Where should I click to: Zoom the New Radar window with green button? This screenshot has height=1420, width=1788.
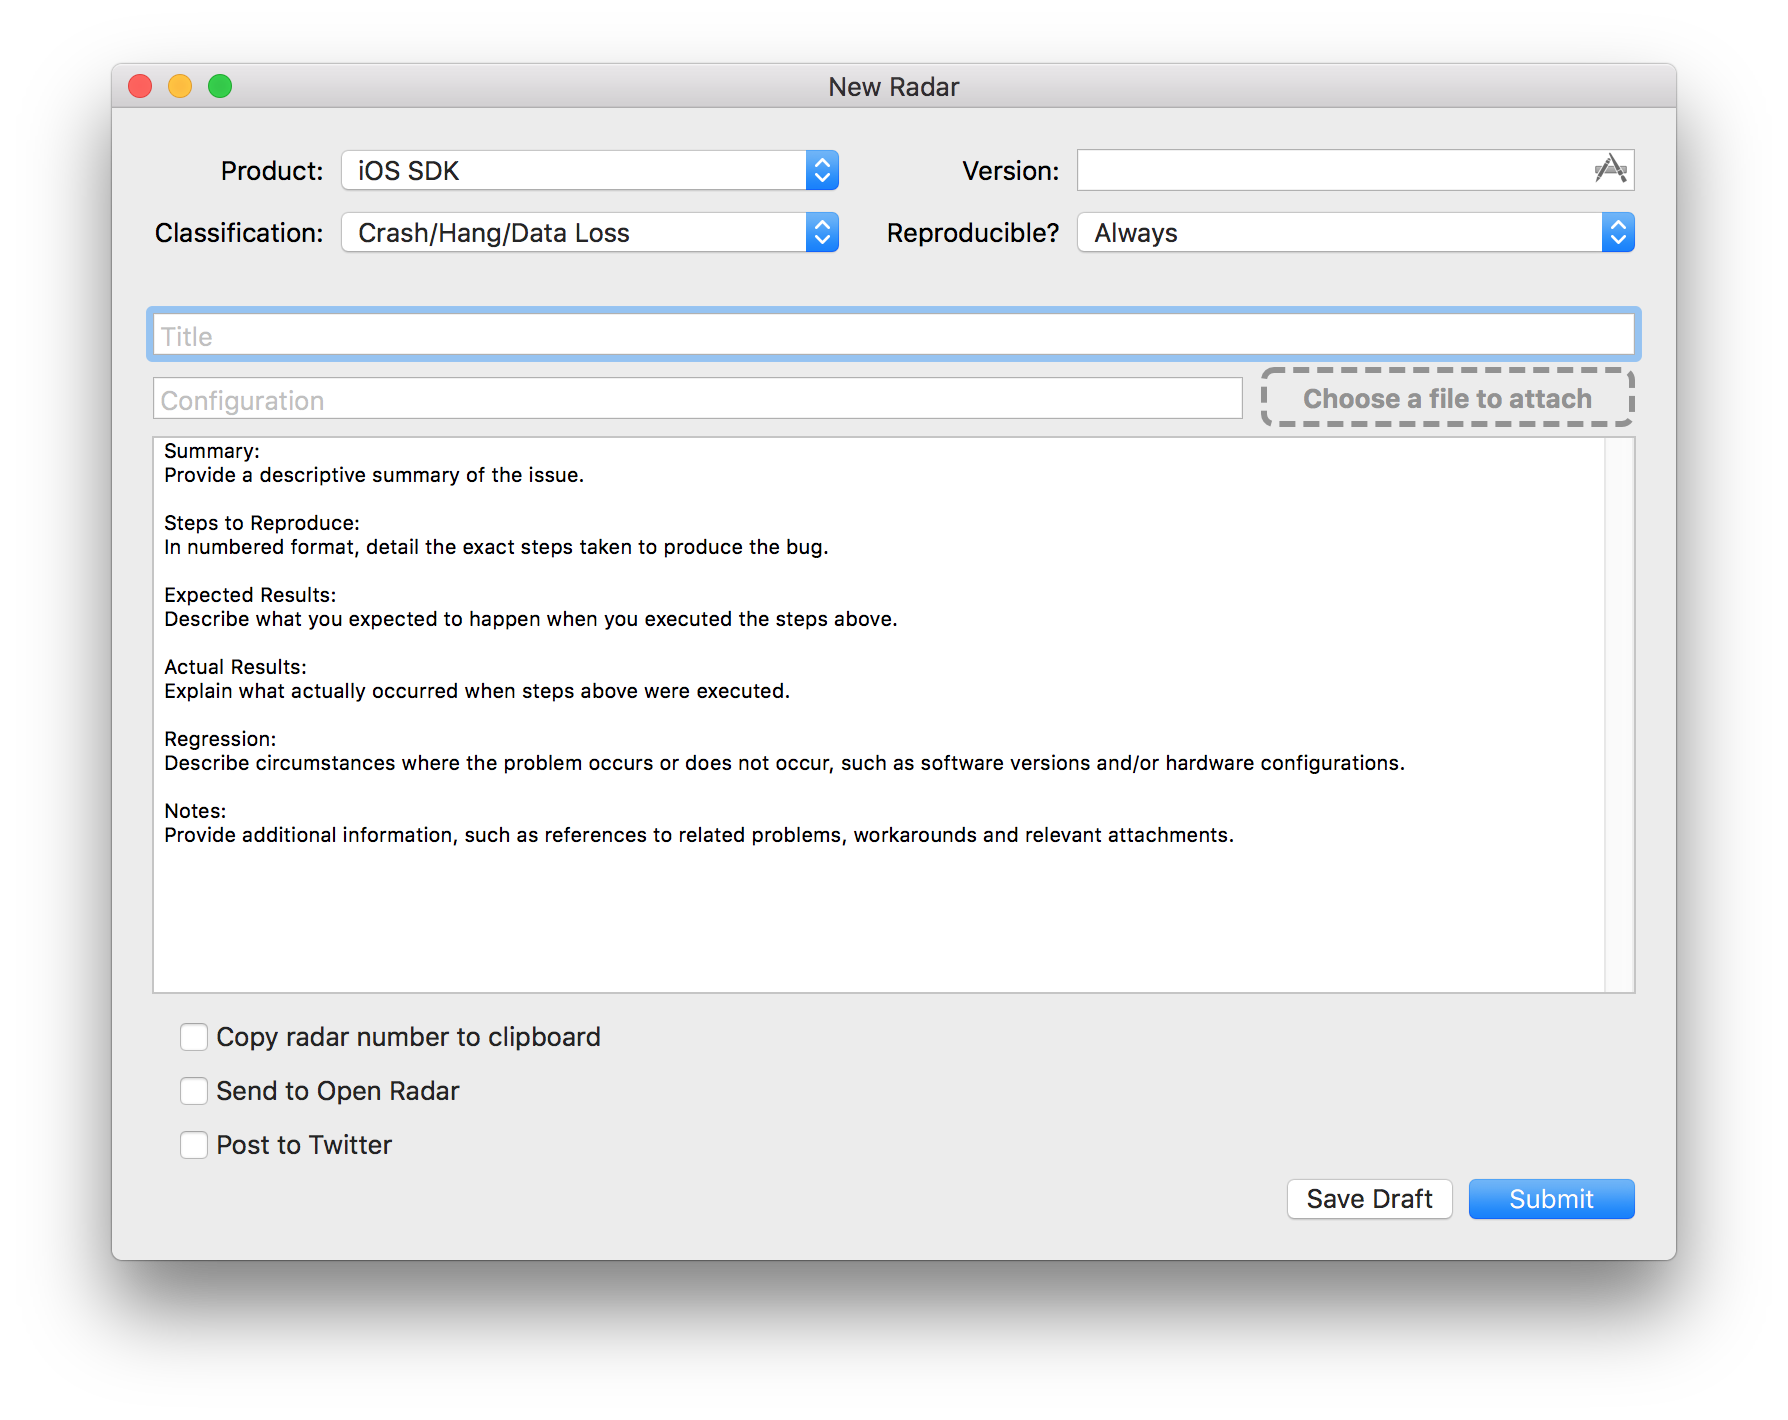coord(220,87)
